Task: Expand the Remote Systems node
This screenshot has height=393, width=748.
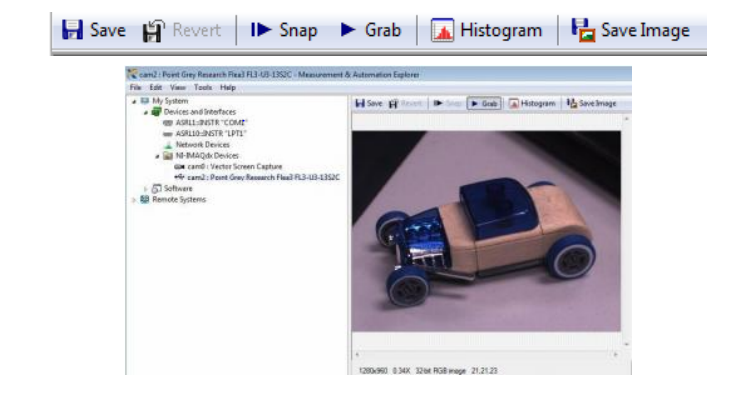Action: pyautogui.click(x=134, y=200)
